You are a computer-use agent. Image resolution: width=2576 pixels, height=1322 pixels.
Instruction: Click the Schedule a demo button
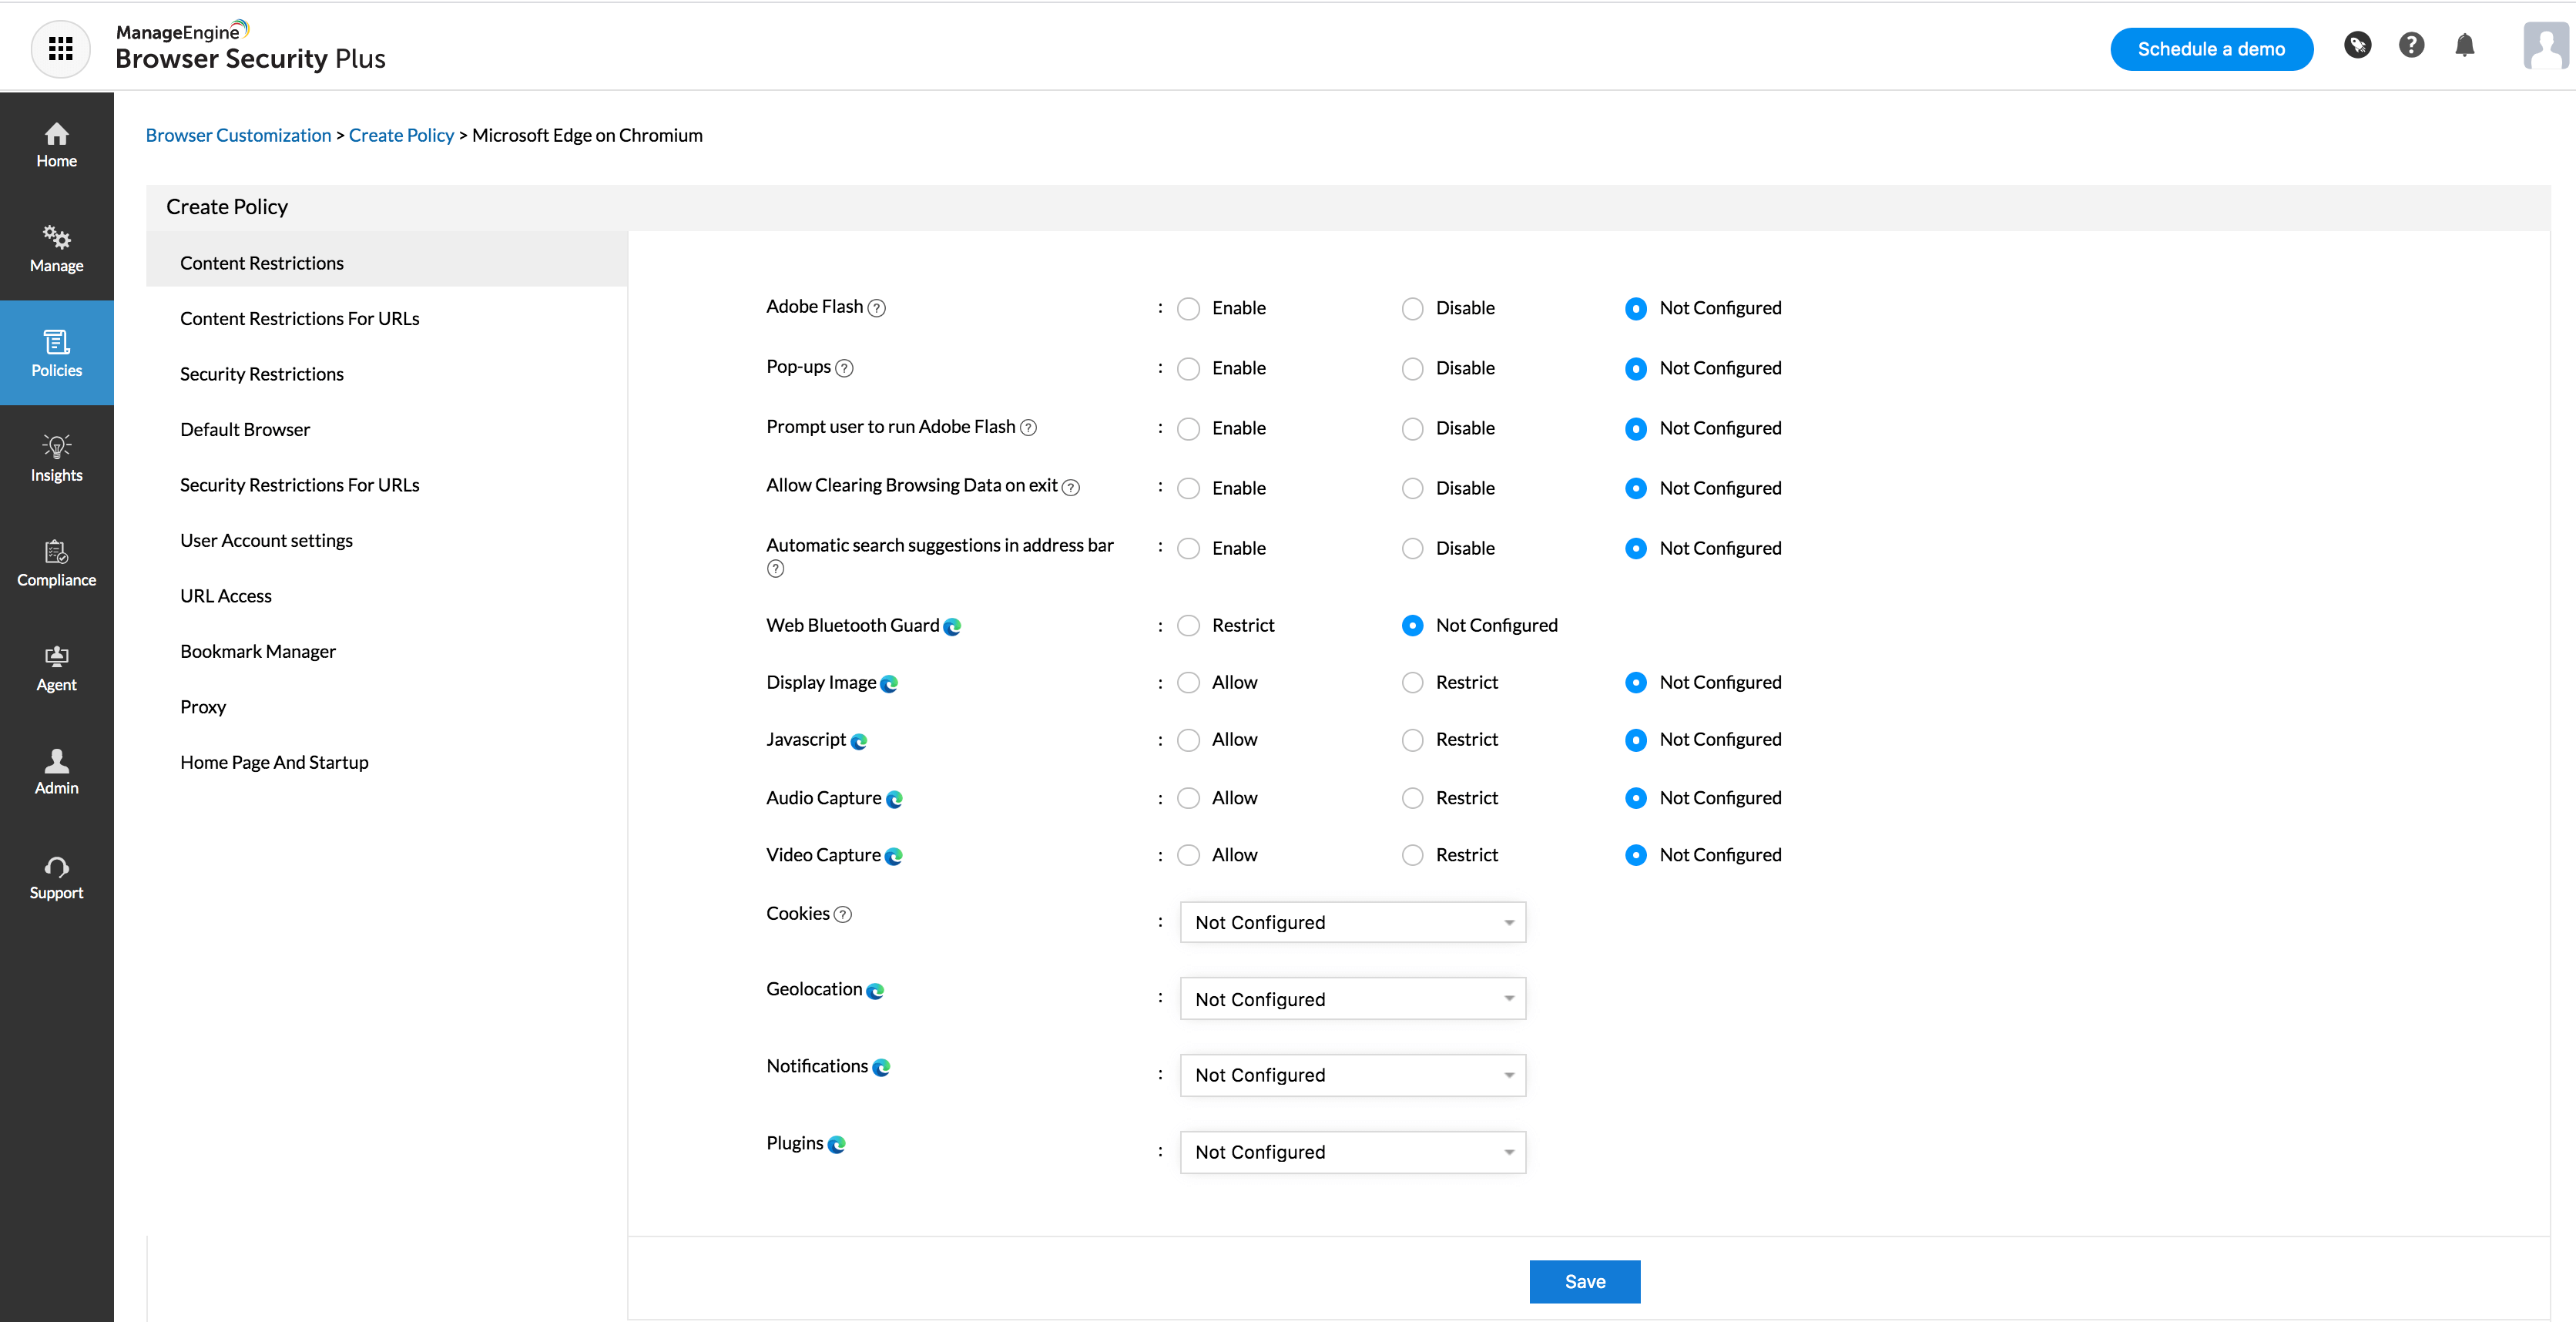point(2211,49)
